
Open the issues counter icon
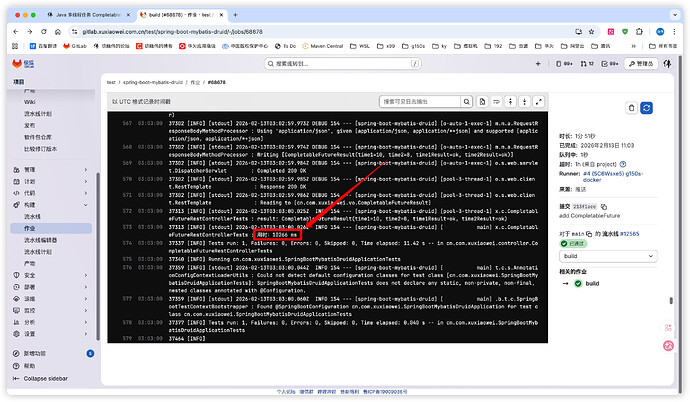coord(564,64)
